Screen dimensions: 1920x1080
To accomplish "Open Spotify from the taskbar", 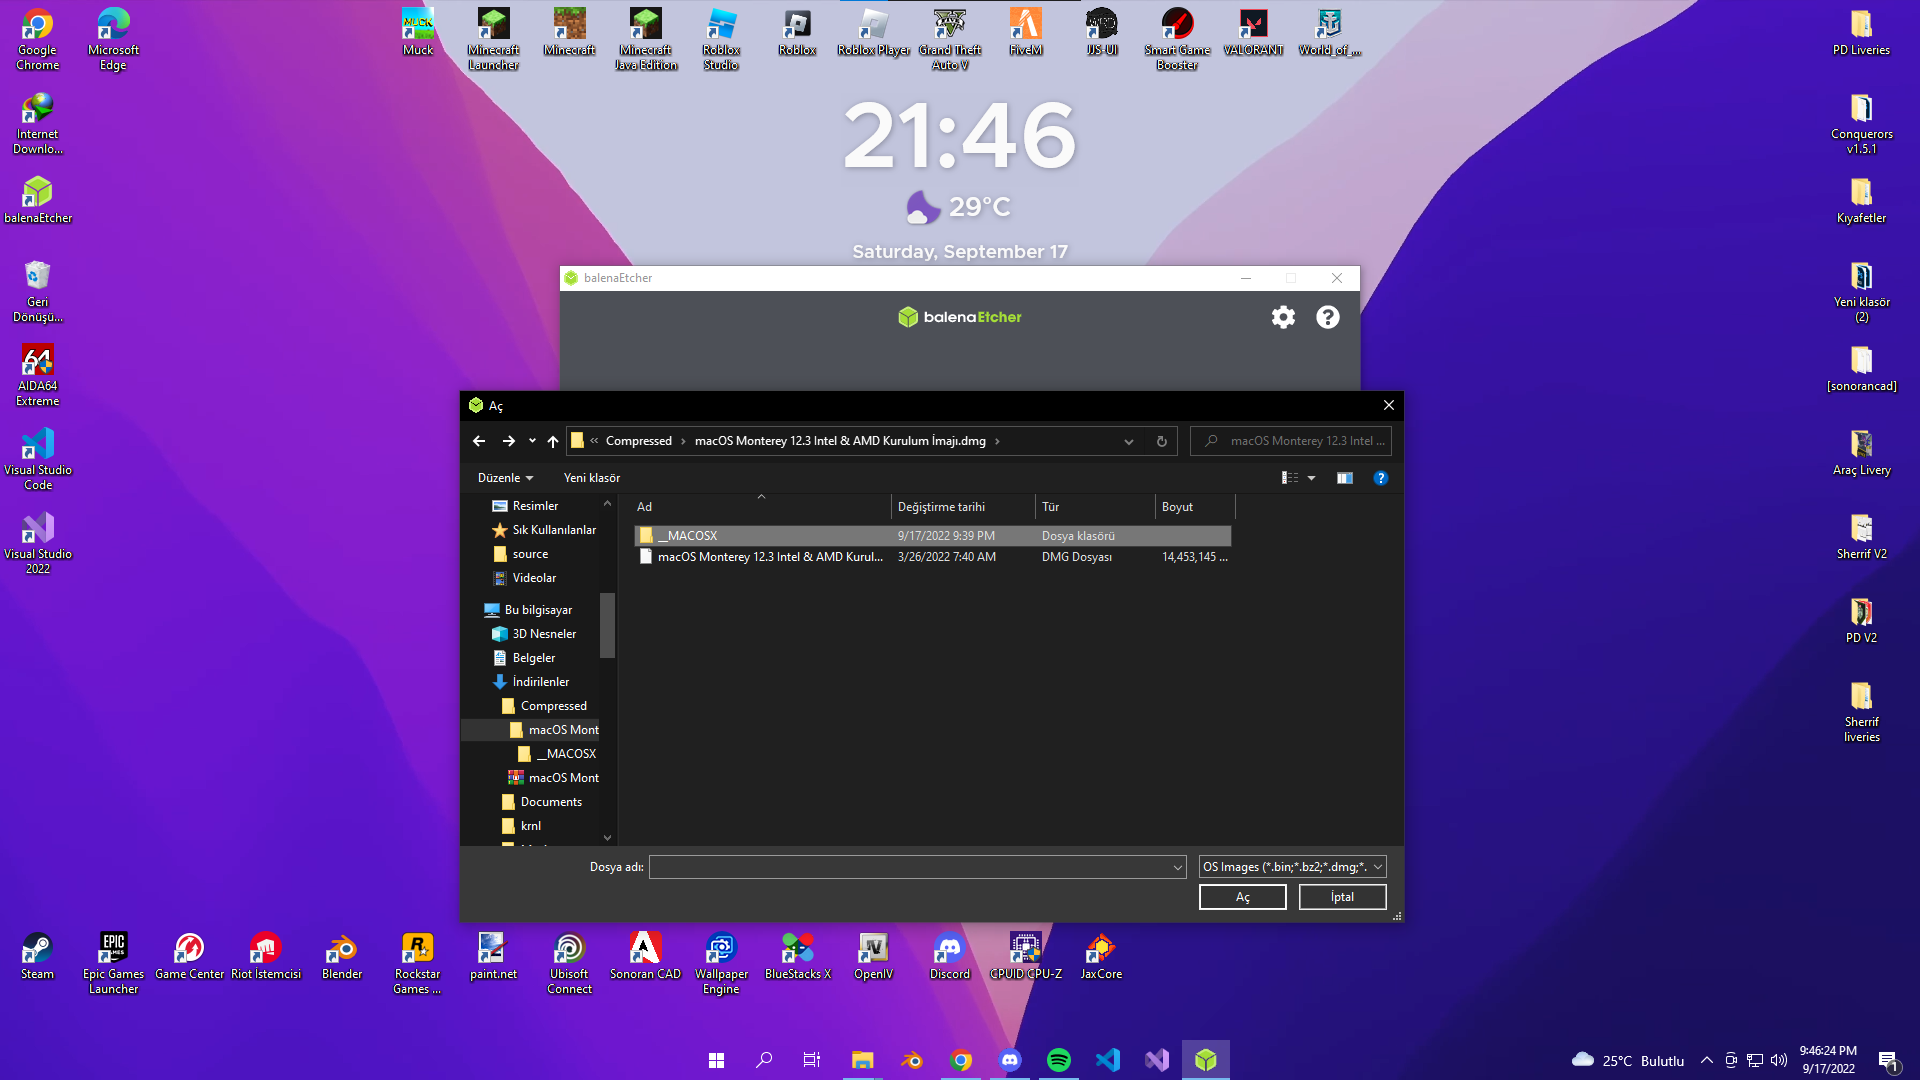I will pos(1058,1060).
